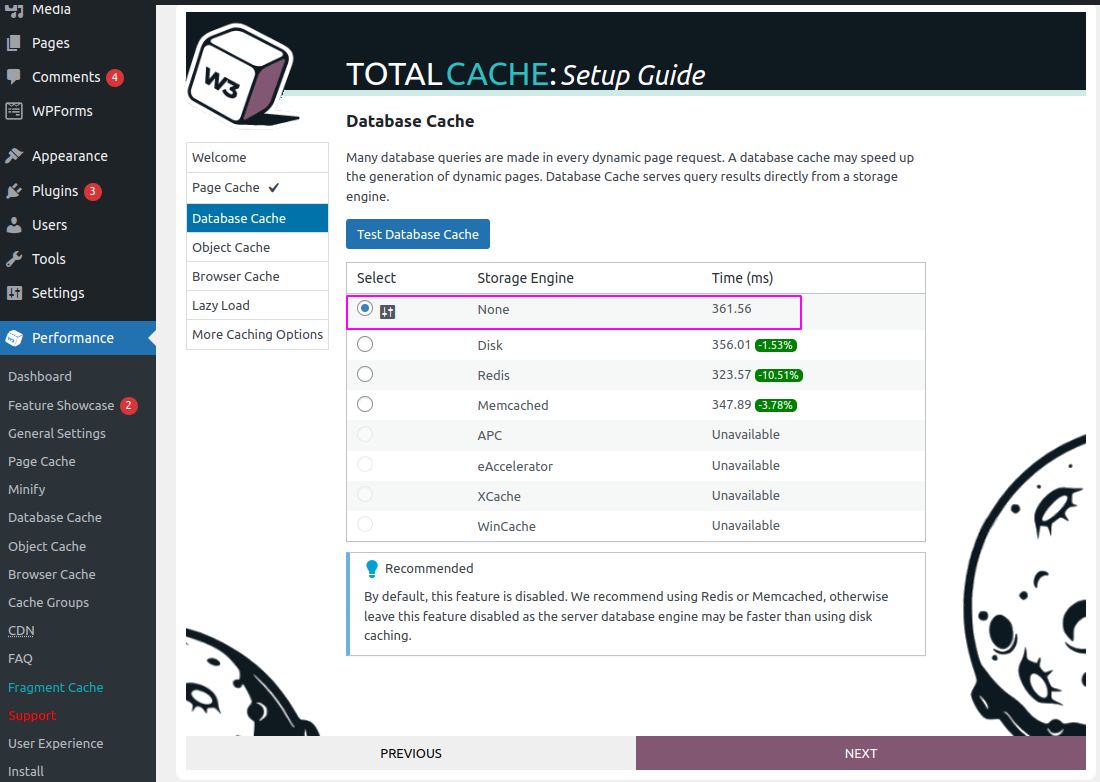Click the Page Cache completed checkmark
This screenshot has height=782, width=1100.
274,187
